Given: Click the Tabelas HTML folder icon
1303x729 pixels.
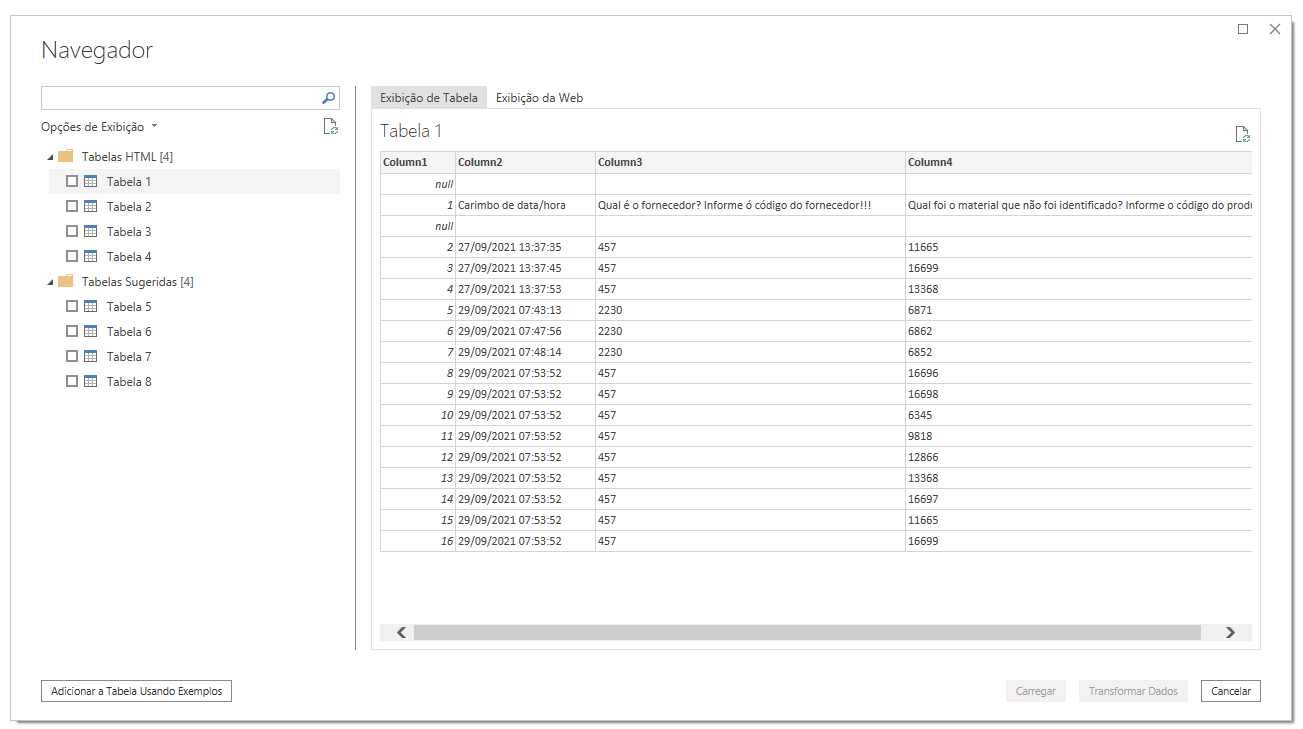Looking at the screenshot, I should 66,157.
